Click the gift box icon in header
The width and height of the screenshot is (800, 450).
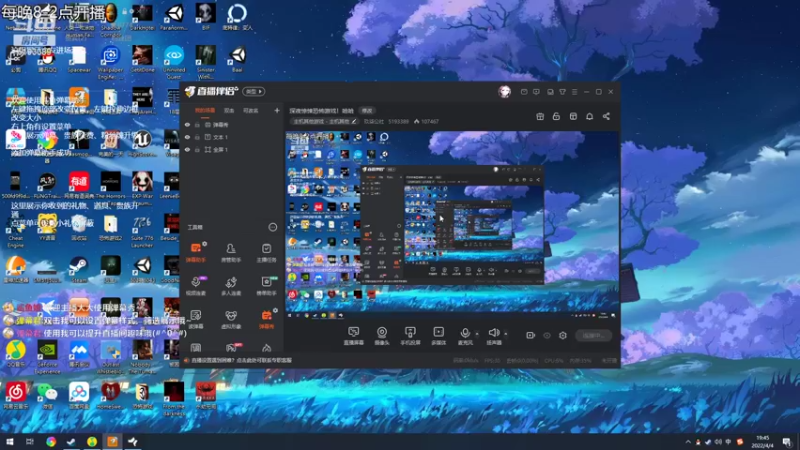pos(540,116)
